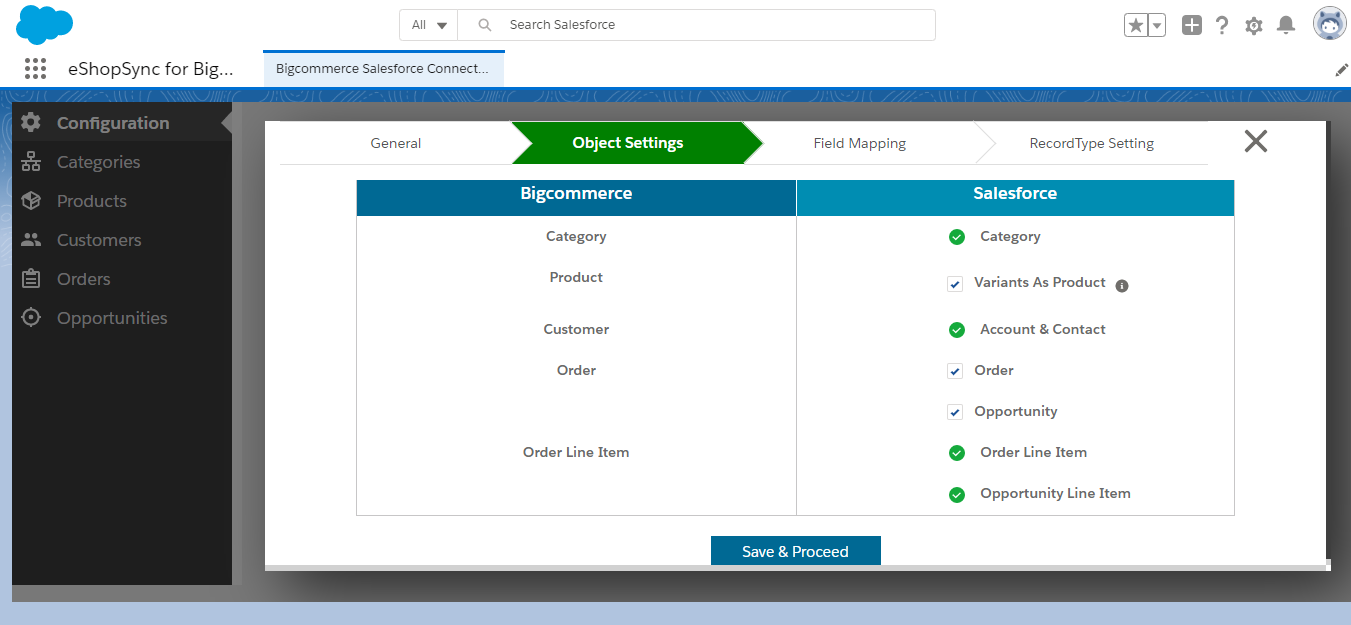Open the notifications bell

(x=1286, y=26)
